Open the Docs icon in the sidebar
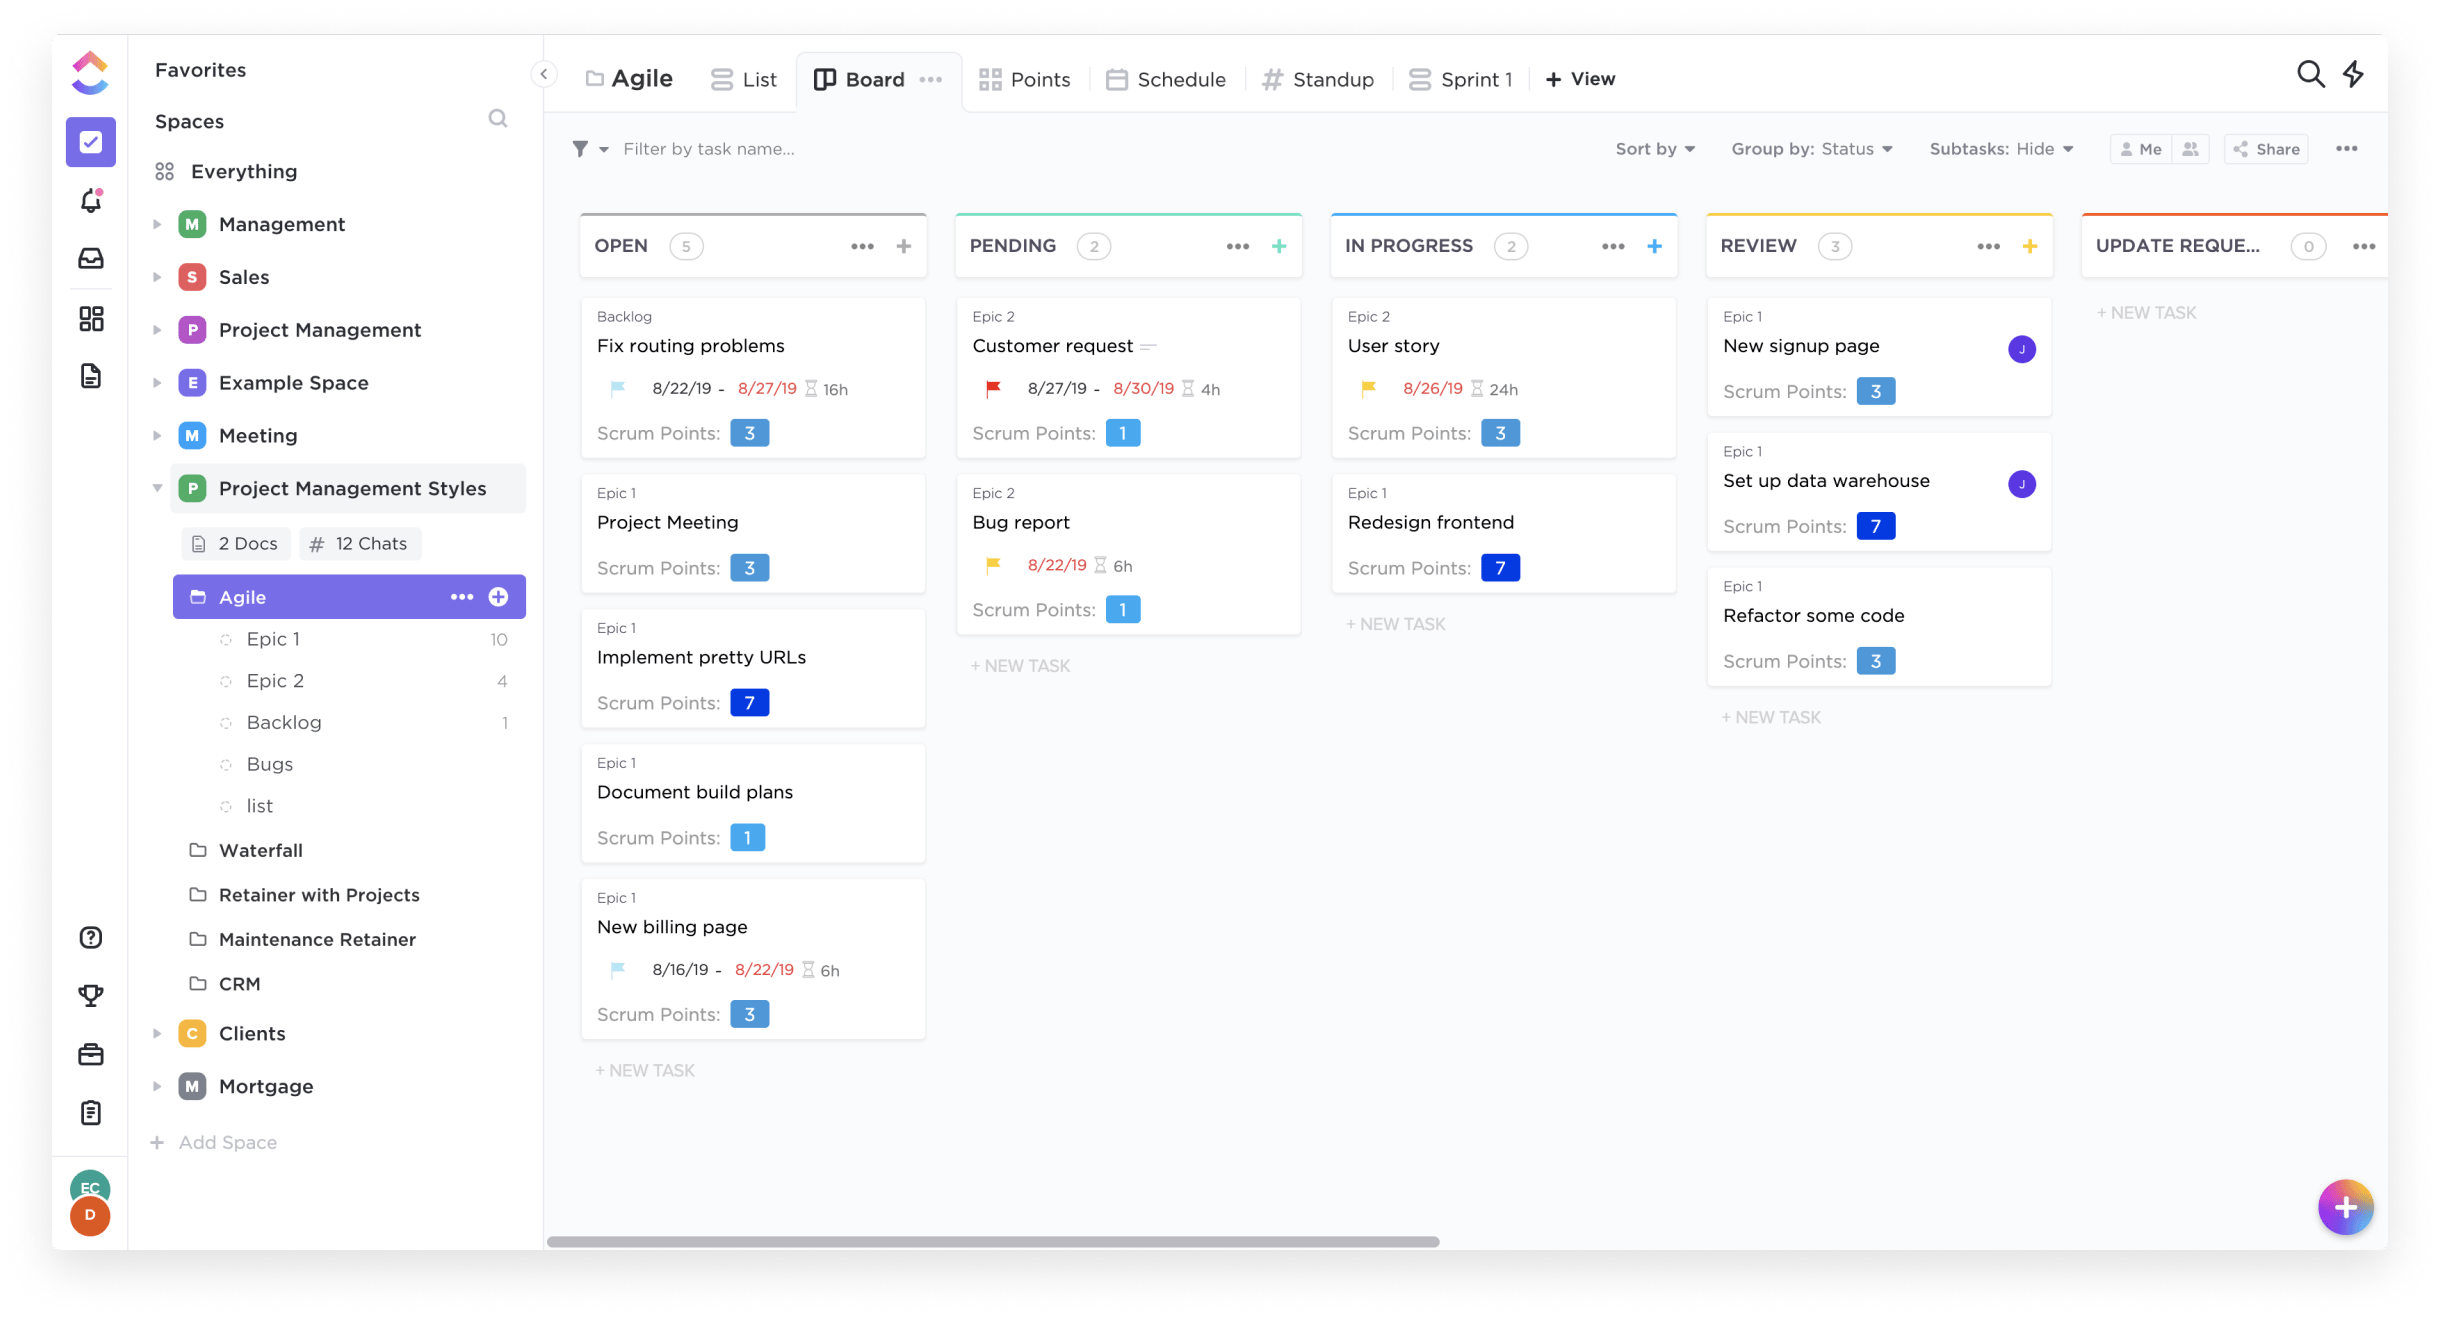This screenshot has width=2440, height=1320. 90,376
